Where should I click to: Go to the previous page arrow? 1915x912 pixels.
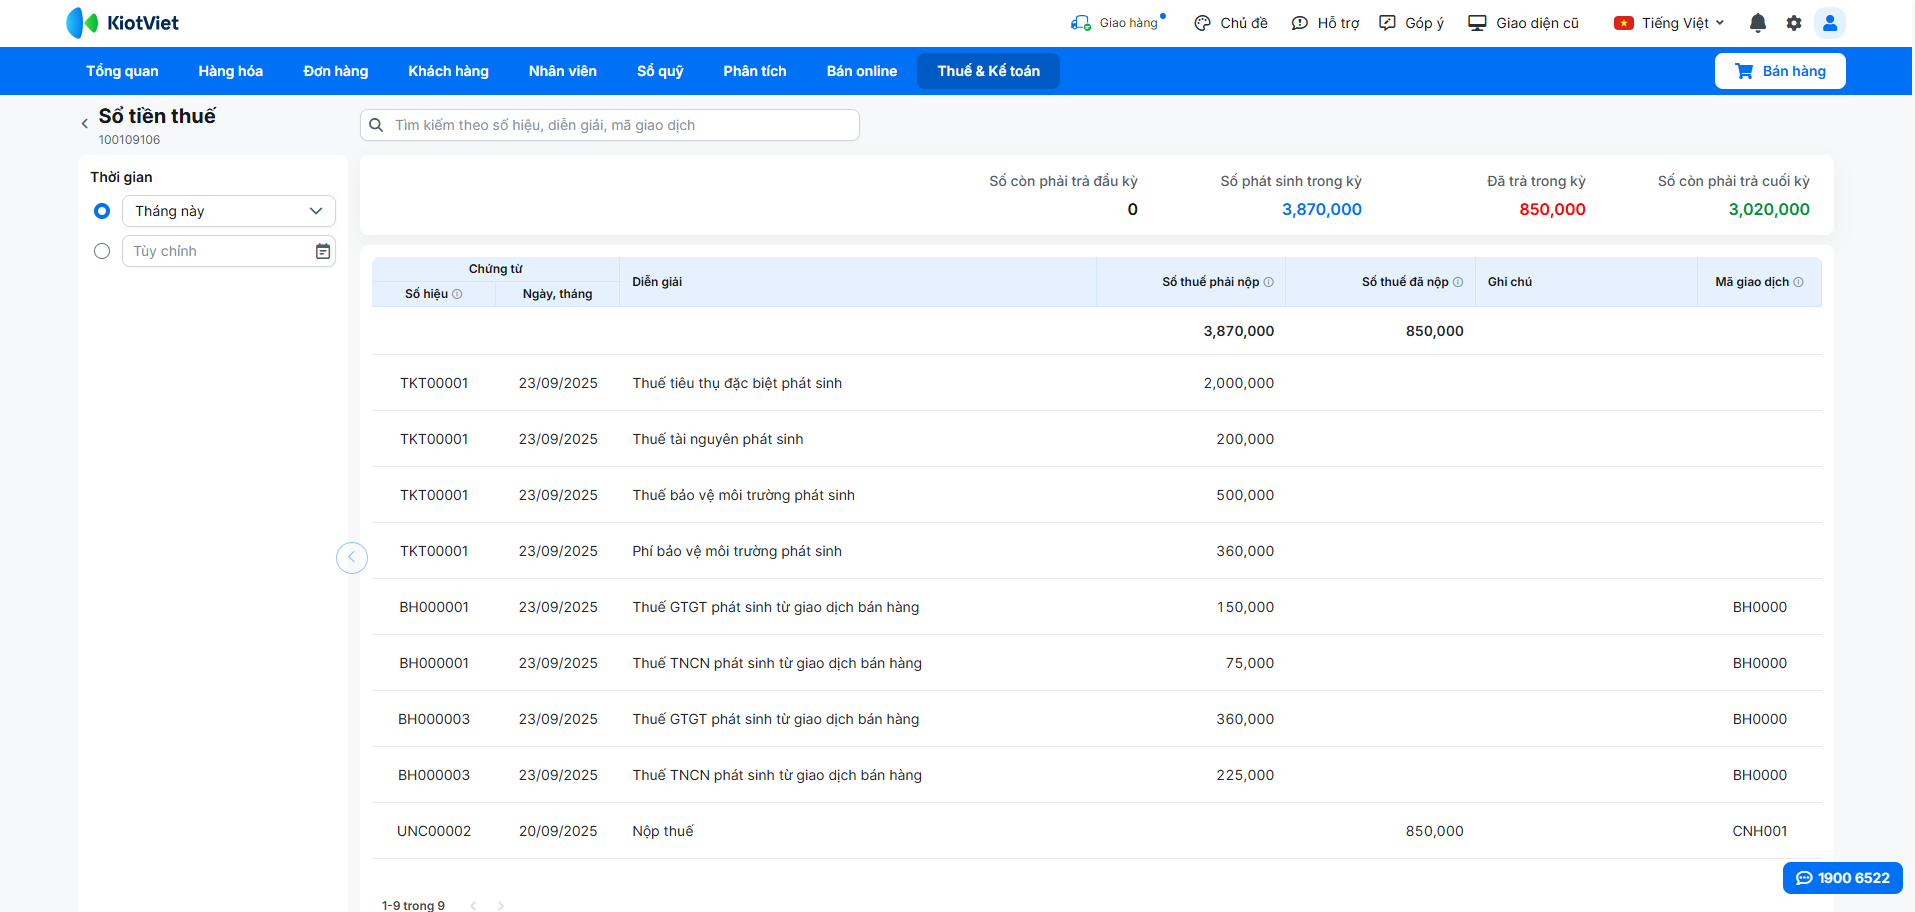coord(473,905)
